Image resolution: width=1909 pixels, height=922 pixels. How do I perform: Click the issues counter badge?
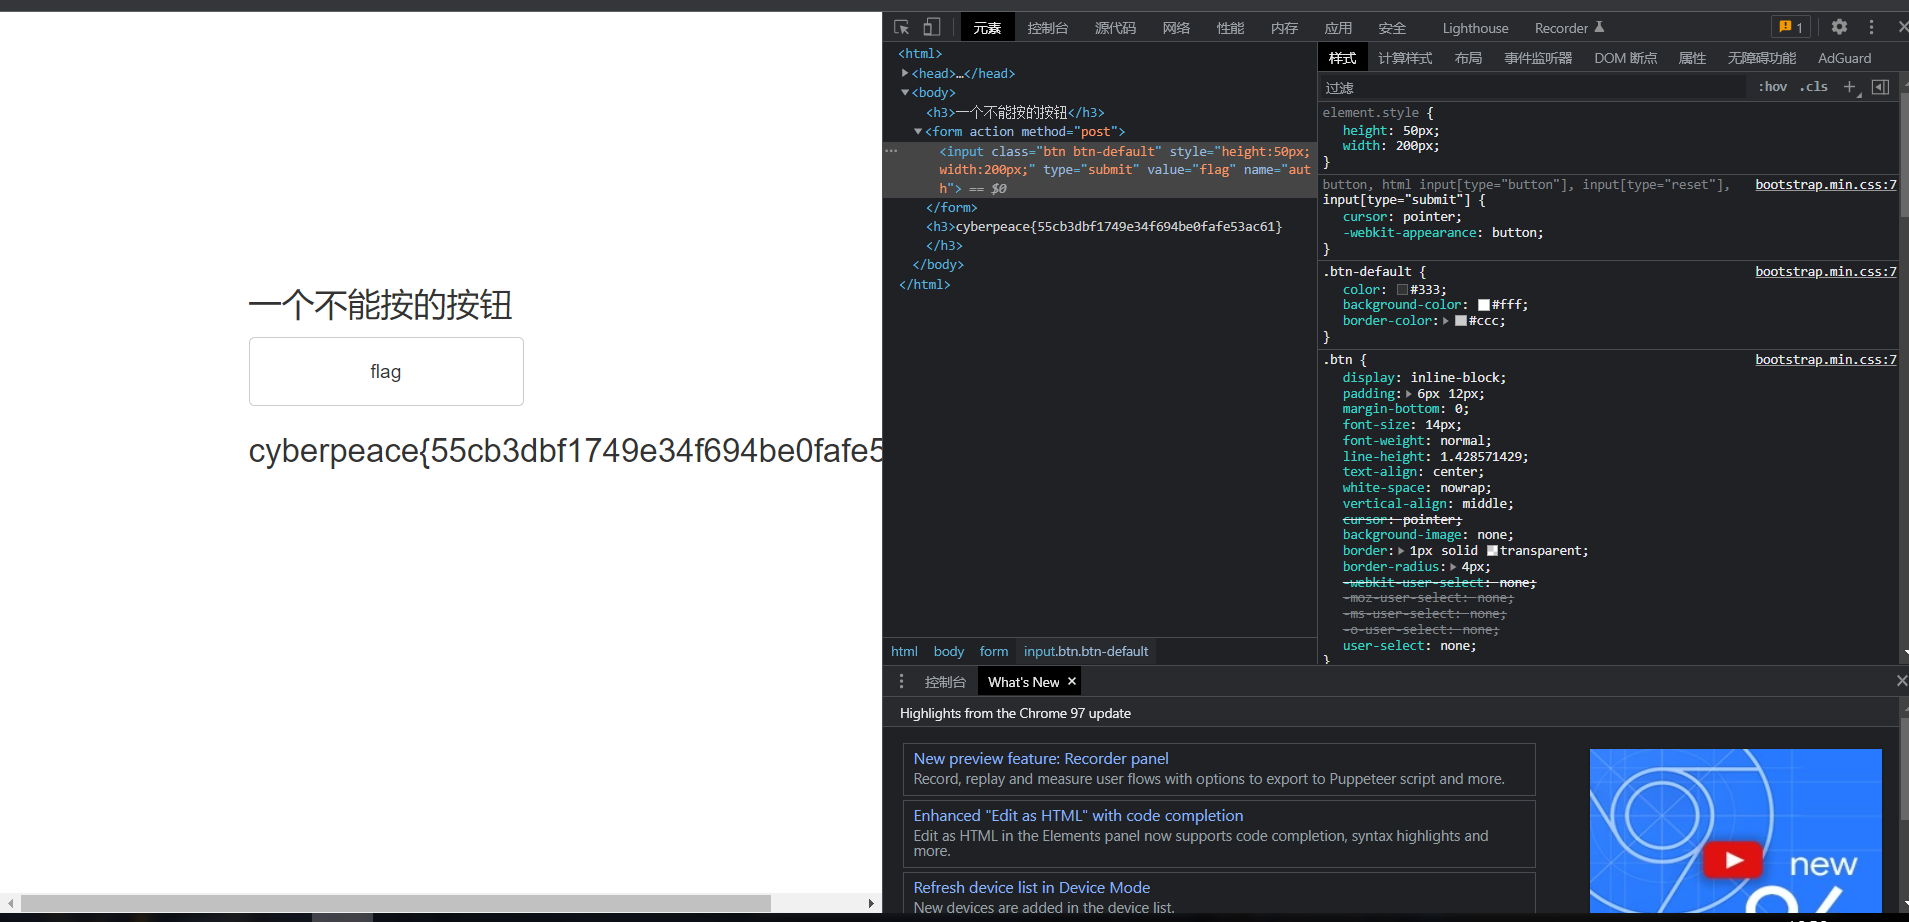point(1791,27)
